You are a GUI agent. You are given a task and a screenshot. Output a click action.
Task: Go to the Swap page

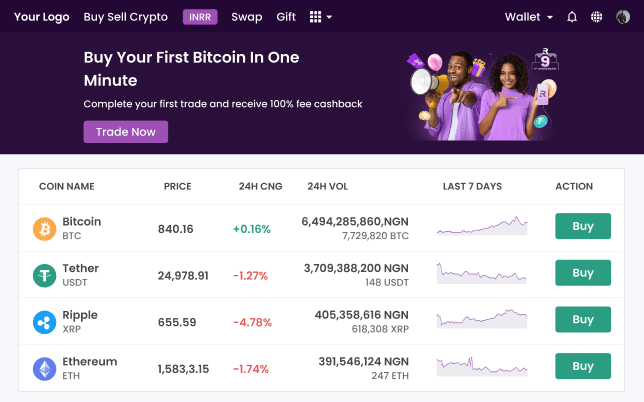coord(247,17)
